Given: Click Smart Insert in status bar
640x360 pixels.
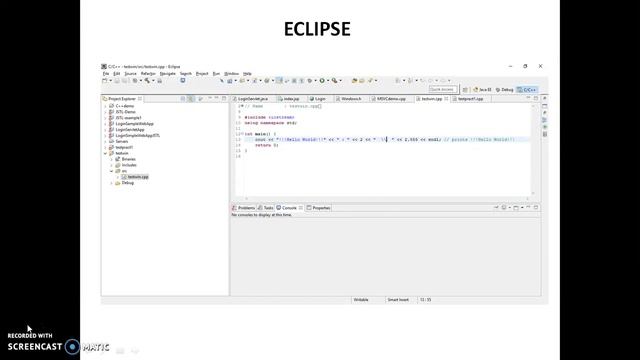Looking at the screenshot, I should coord(398,300).
